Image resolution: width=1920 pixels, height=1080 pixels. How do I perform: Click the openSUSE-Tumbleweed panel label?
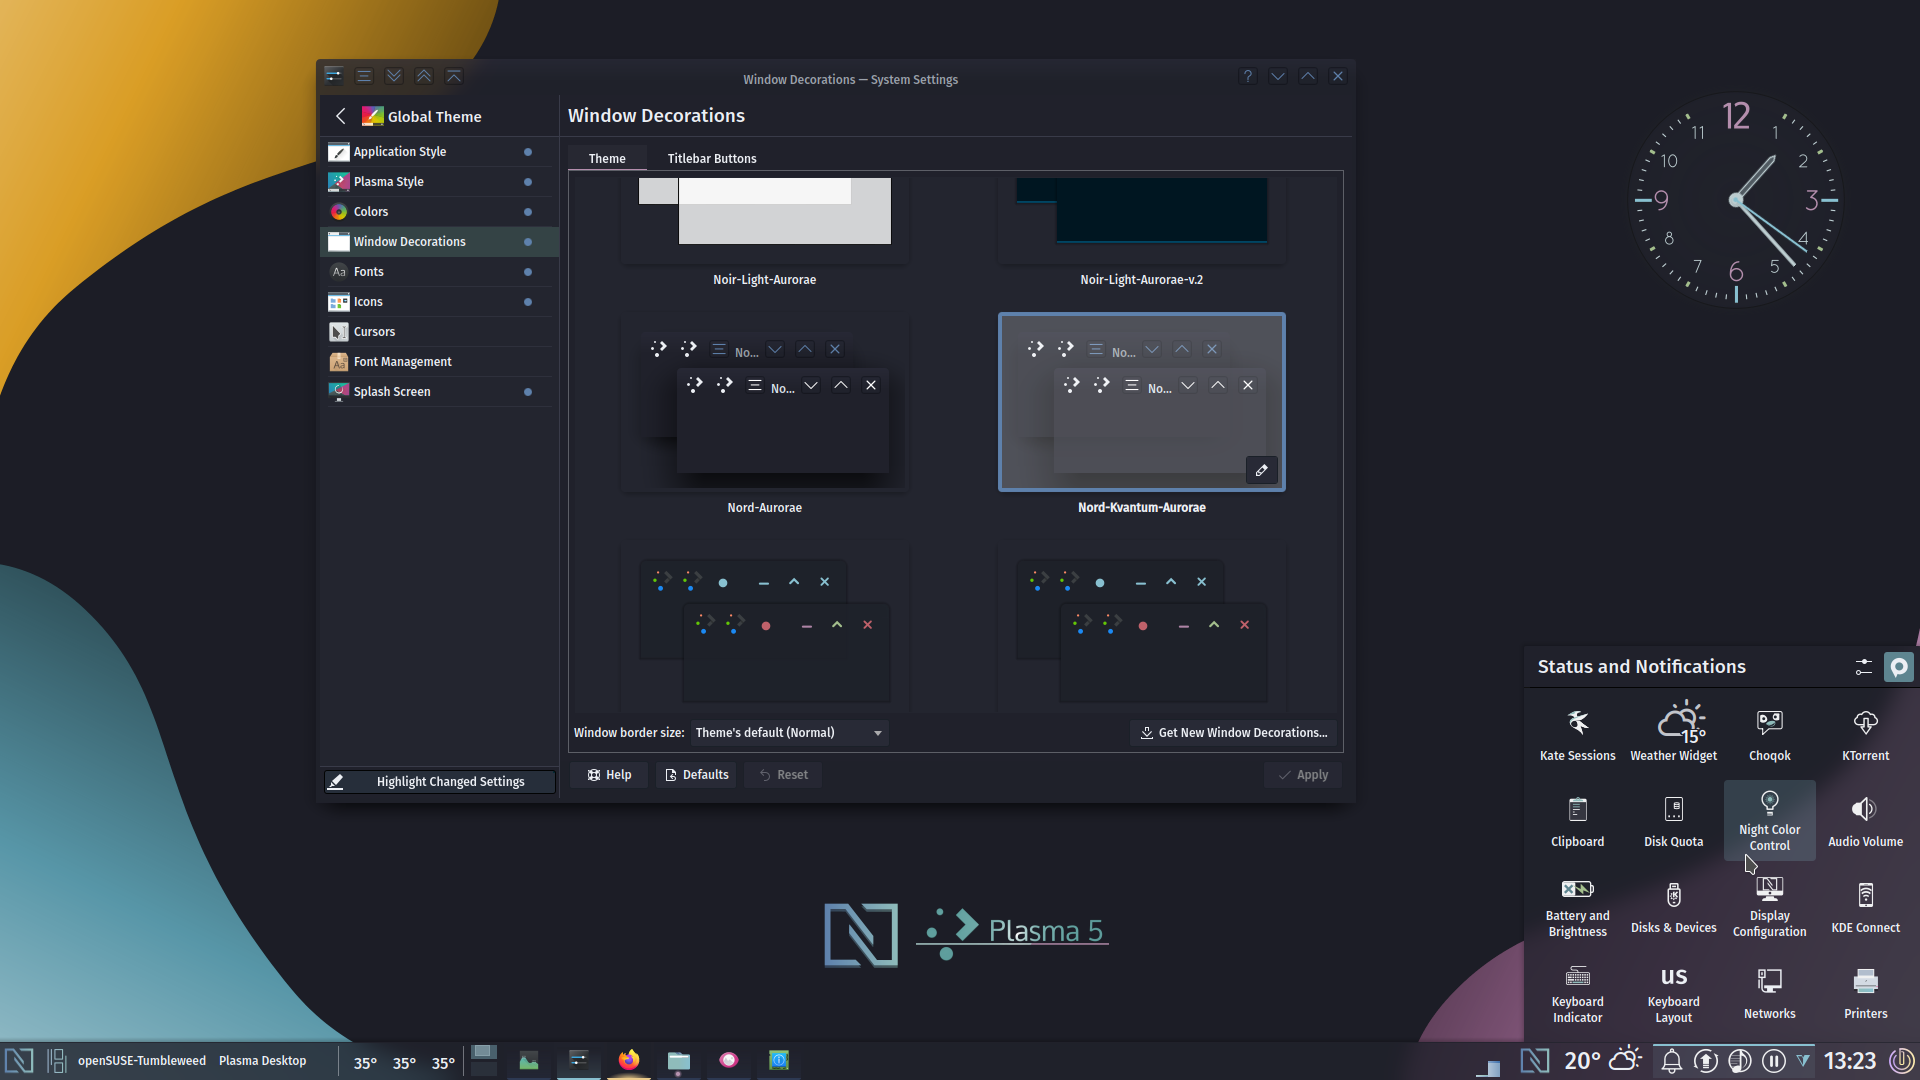click(x=142, y=1061)
